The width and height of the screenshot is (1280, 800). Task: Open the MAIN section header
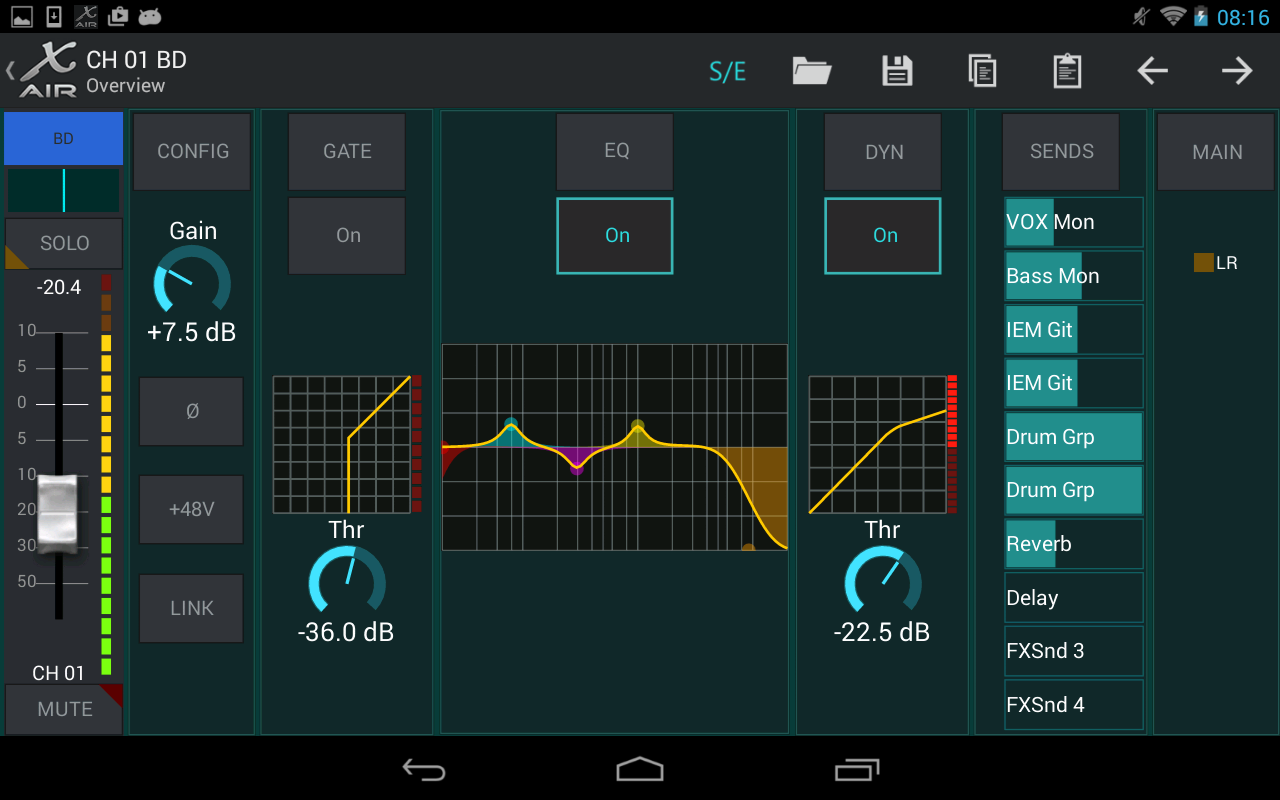(x=1216, y=151)
